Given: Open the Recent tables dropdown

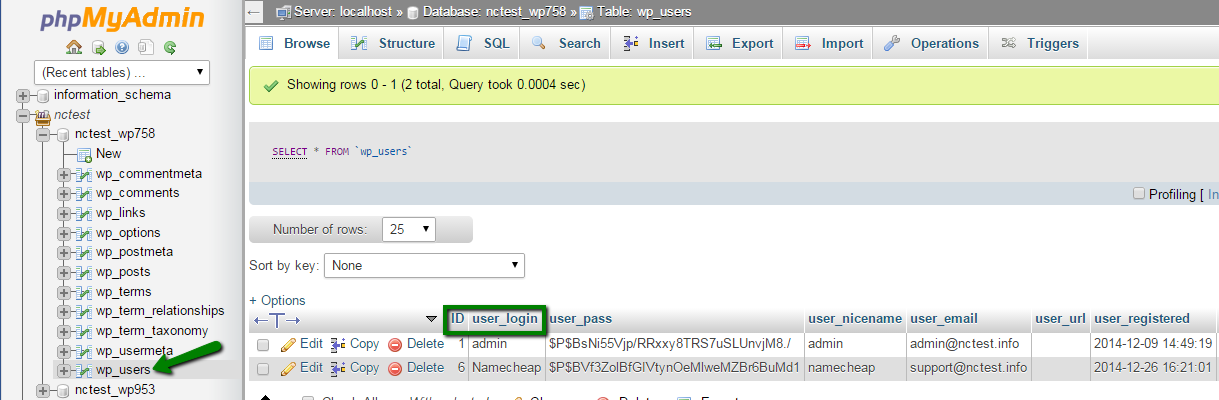Looking at the screenshot, I should [121, 72].
